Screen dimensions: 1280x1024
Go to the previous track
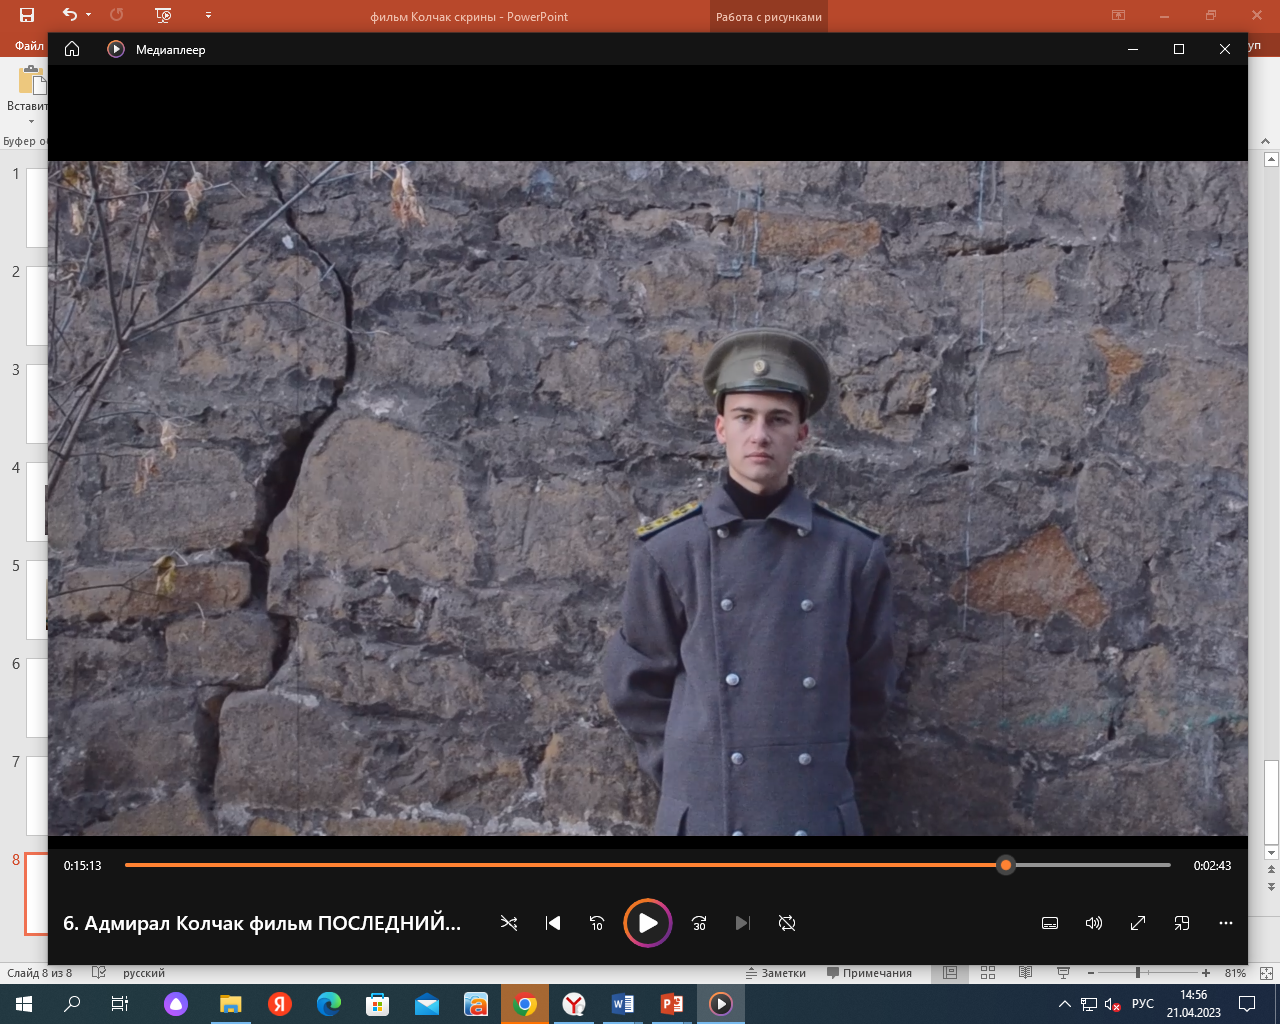coord(553,923)
